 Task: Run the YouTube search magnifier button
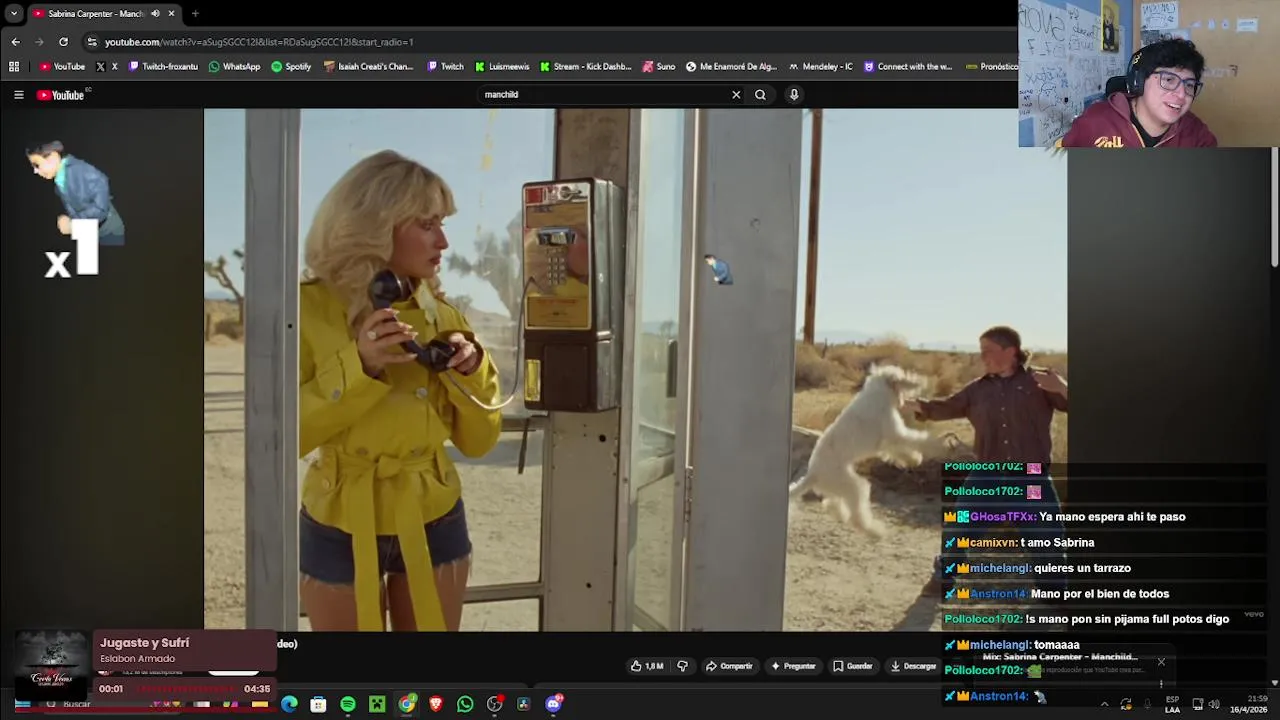(x=760, y=95)
